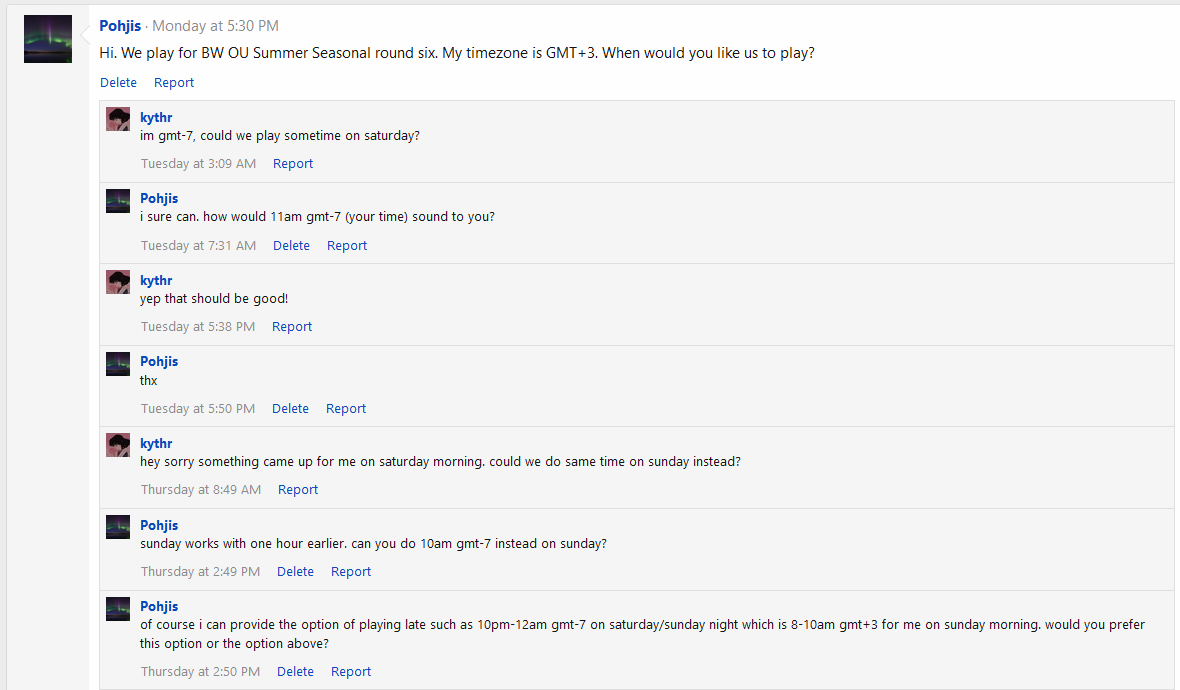Report kythr's Tuesday 5:38 PM comment
1180x690 pixels.
(x=292, y=327)
